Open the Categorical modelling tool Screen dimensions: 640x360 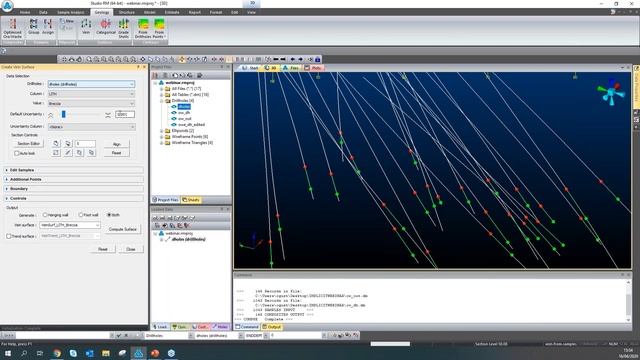pyautogui.click(x=106, y=27)
